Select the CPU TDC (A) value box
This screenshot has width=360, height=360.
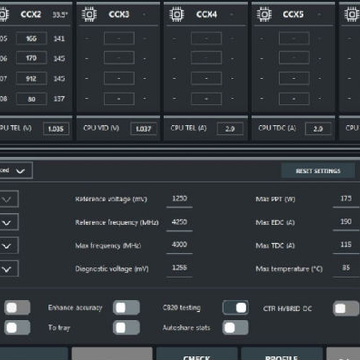click(x=318, y=129)
